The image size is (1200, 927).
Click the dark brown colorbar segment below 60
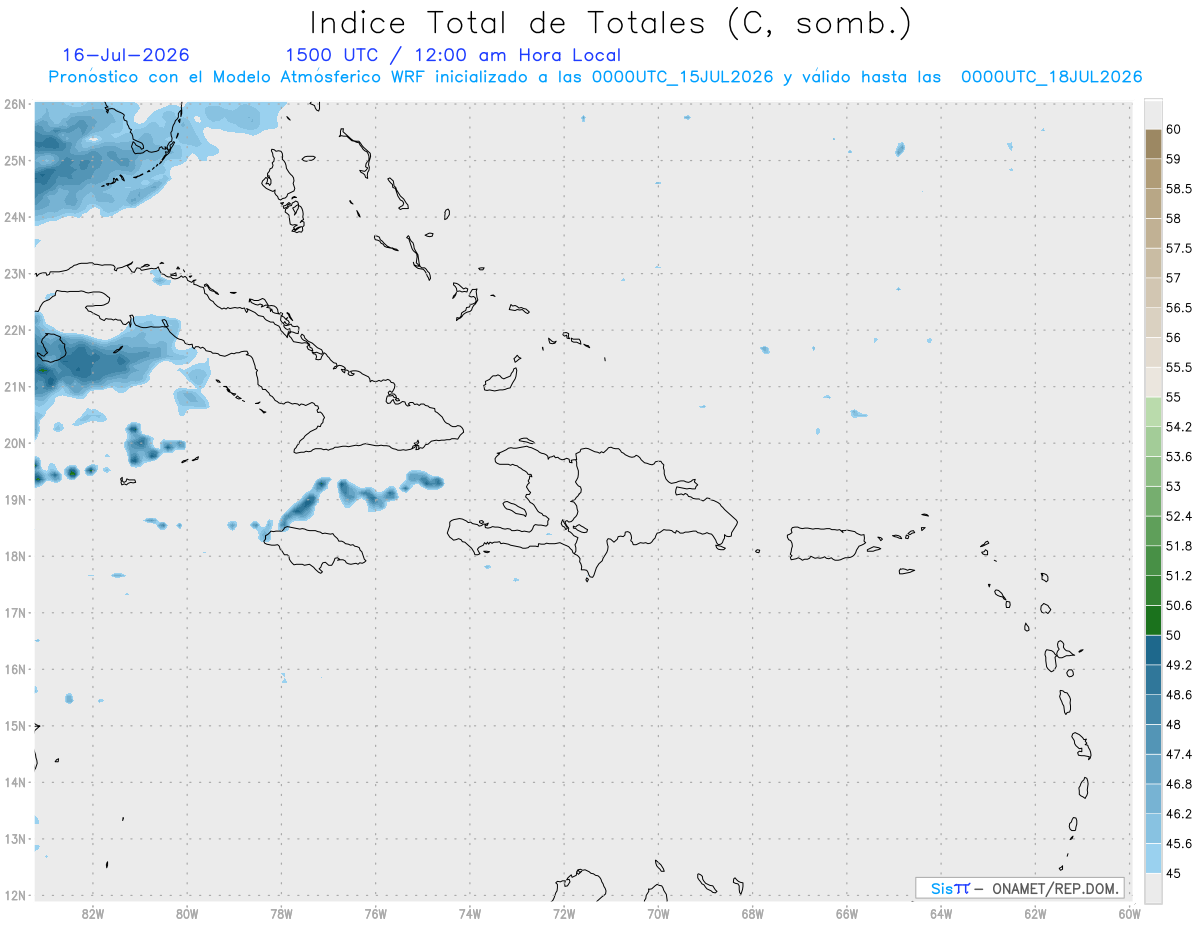[x=1153, y=143]
